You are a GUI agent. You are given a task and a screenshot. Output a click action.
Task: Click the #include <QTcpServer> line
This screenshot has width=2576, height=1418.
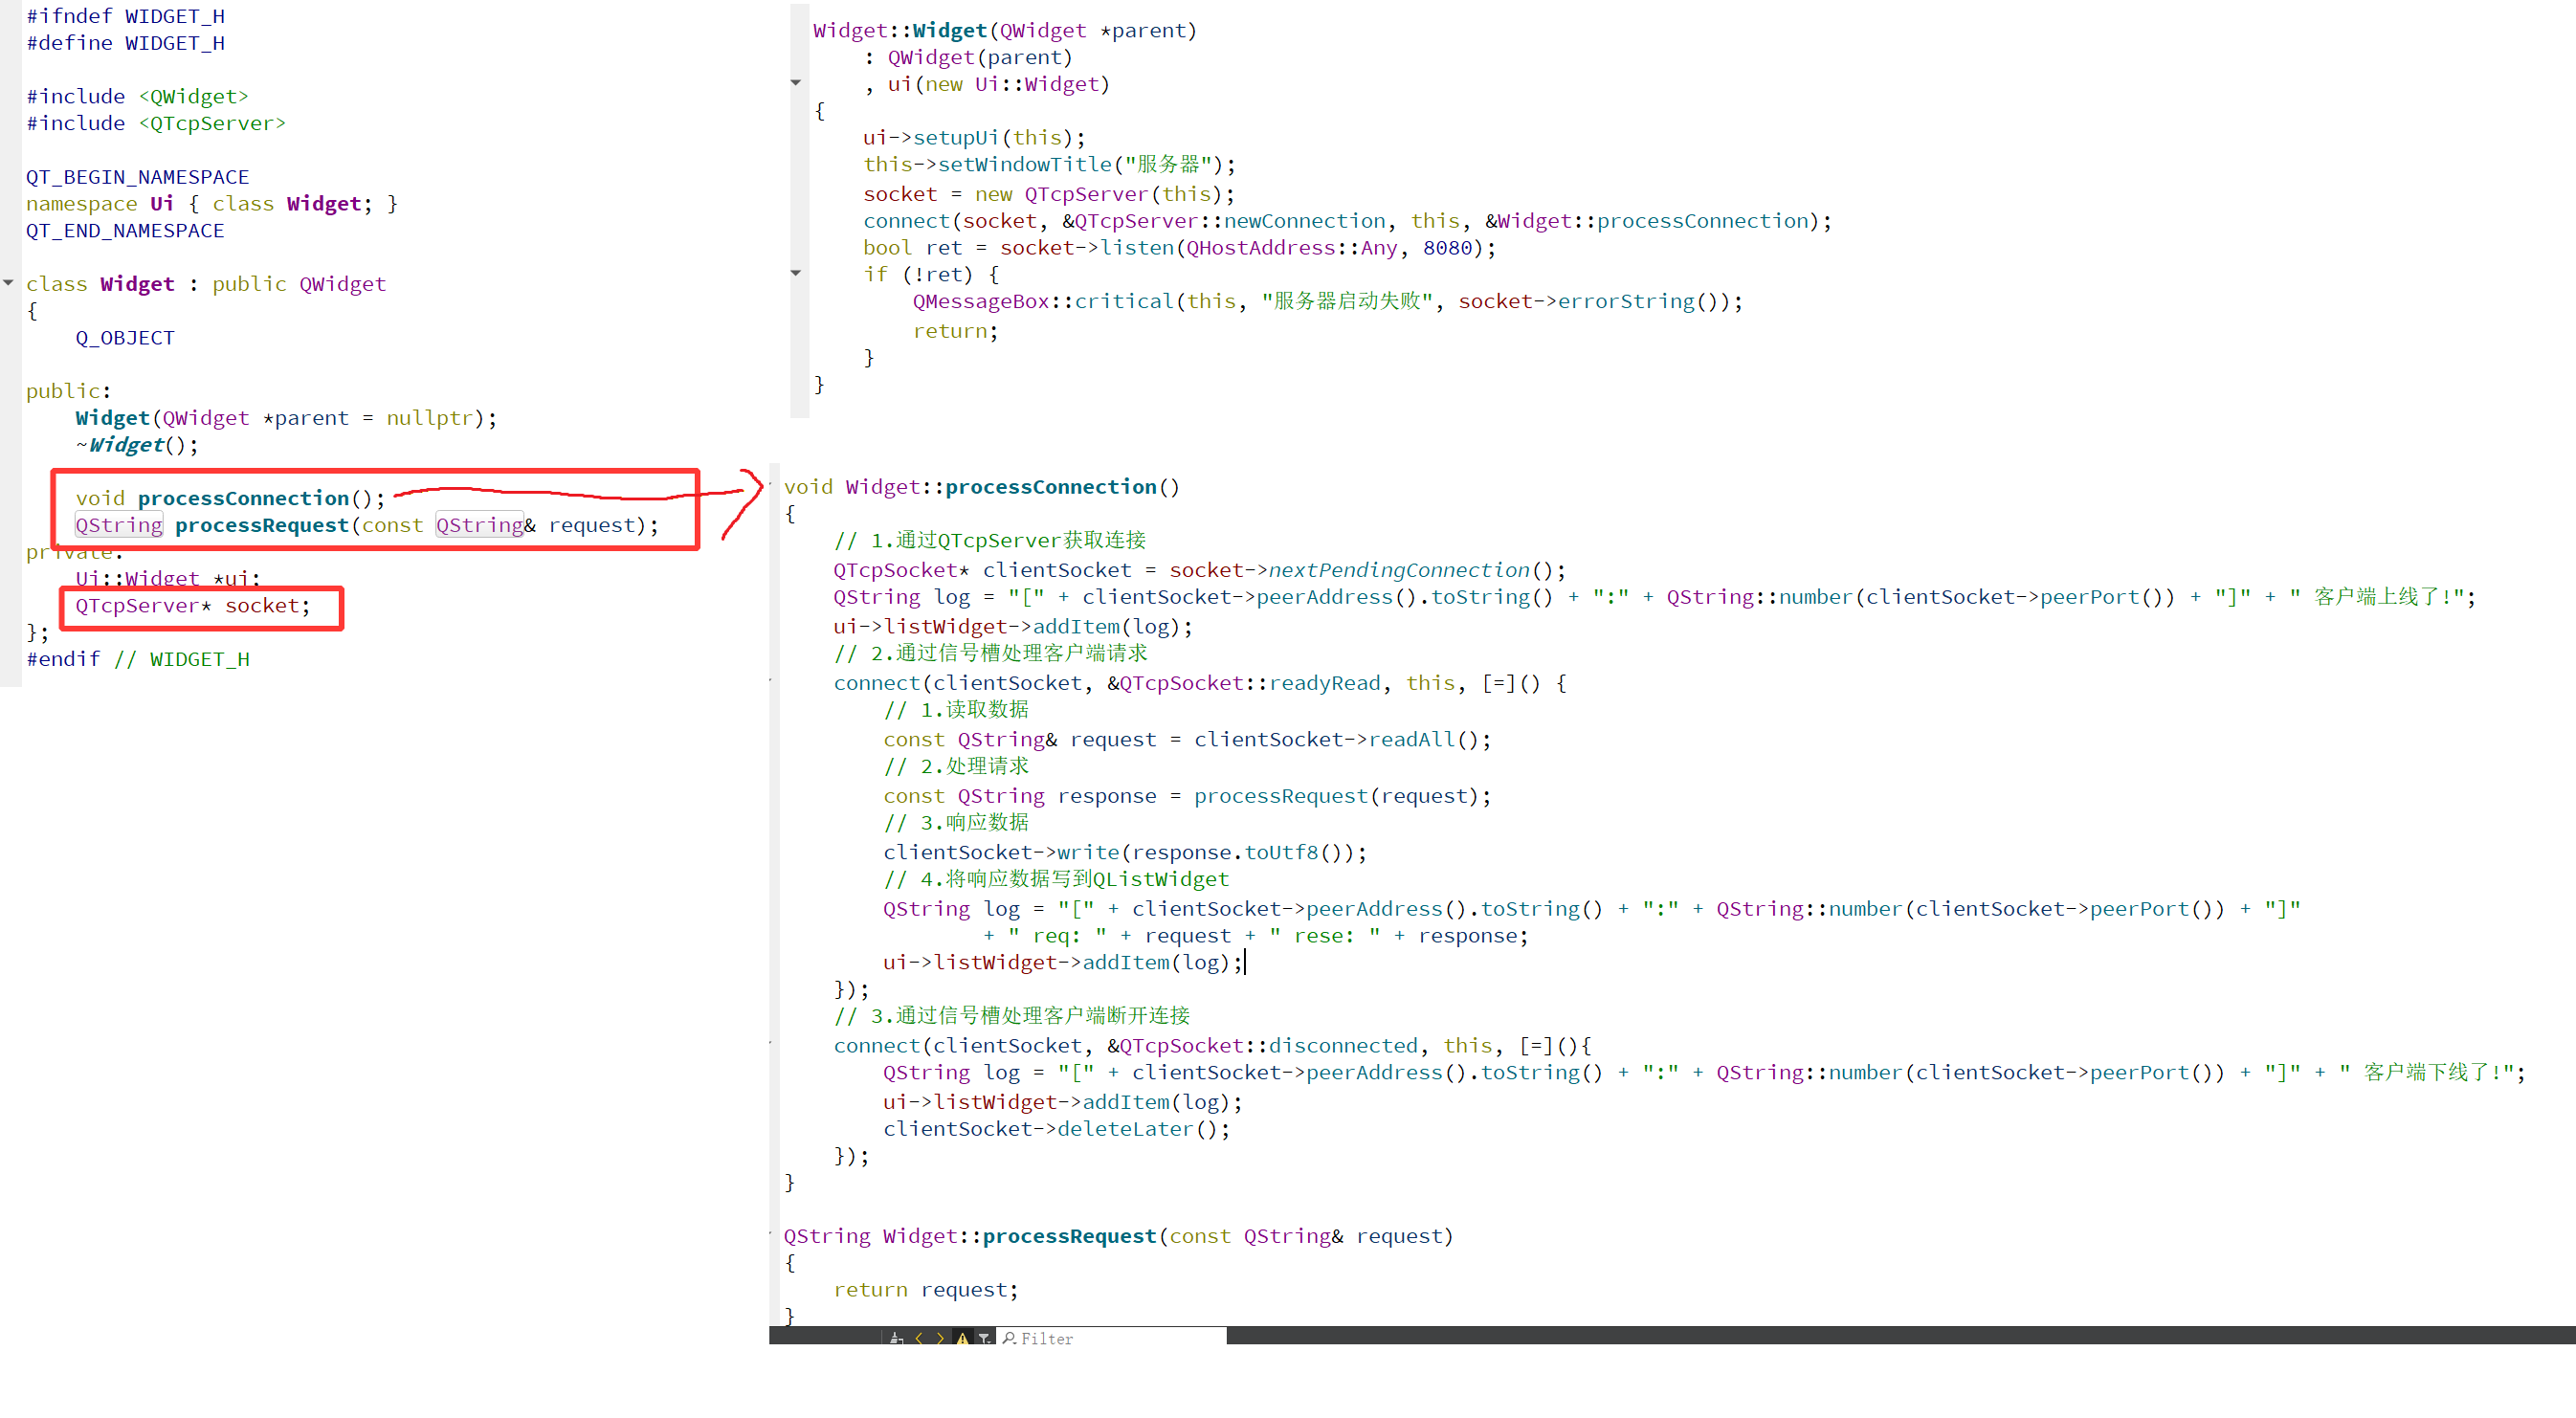155,123
